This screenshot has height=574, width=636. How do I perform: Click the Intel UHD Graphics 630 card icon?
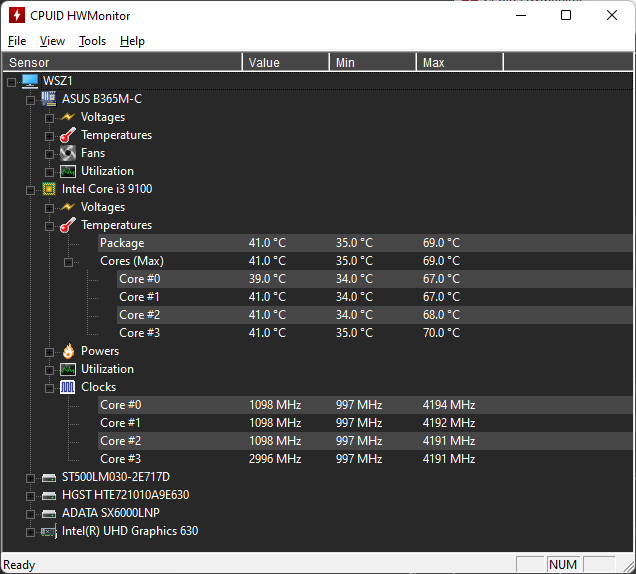(x=49, y=531)
